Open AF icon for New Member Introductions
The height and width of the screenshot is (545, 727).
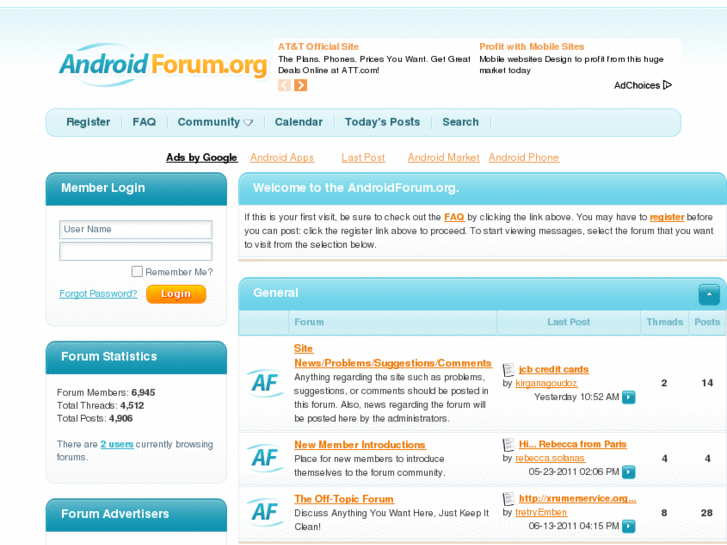coord(265,458)
